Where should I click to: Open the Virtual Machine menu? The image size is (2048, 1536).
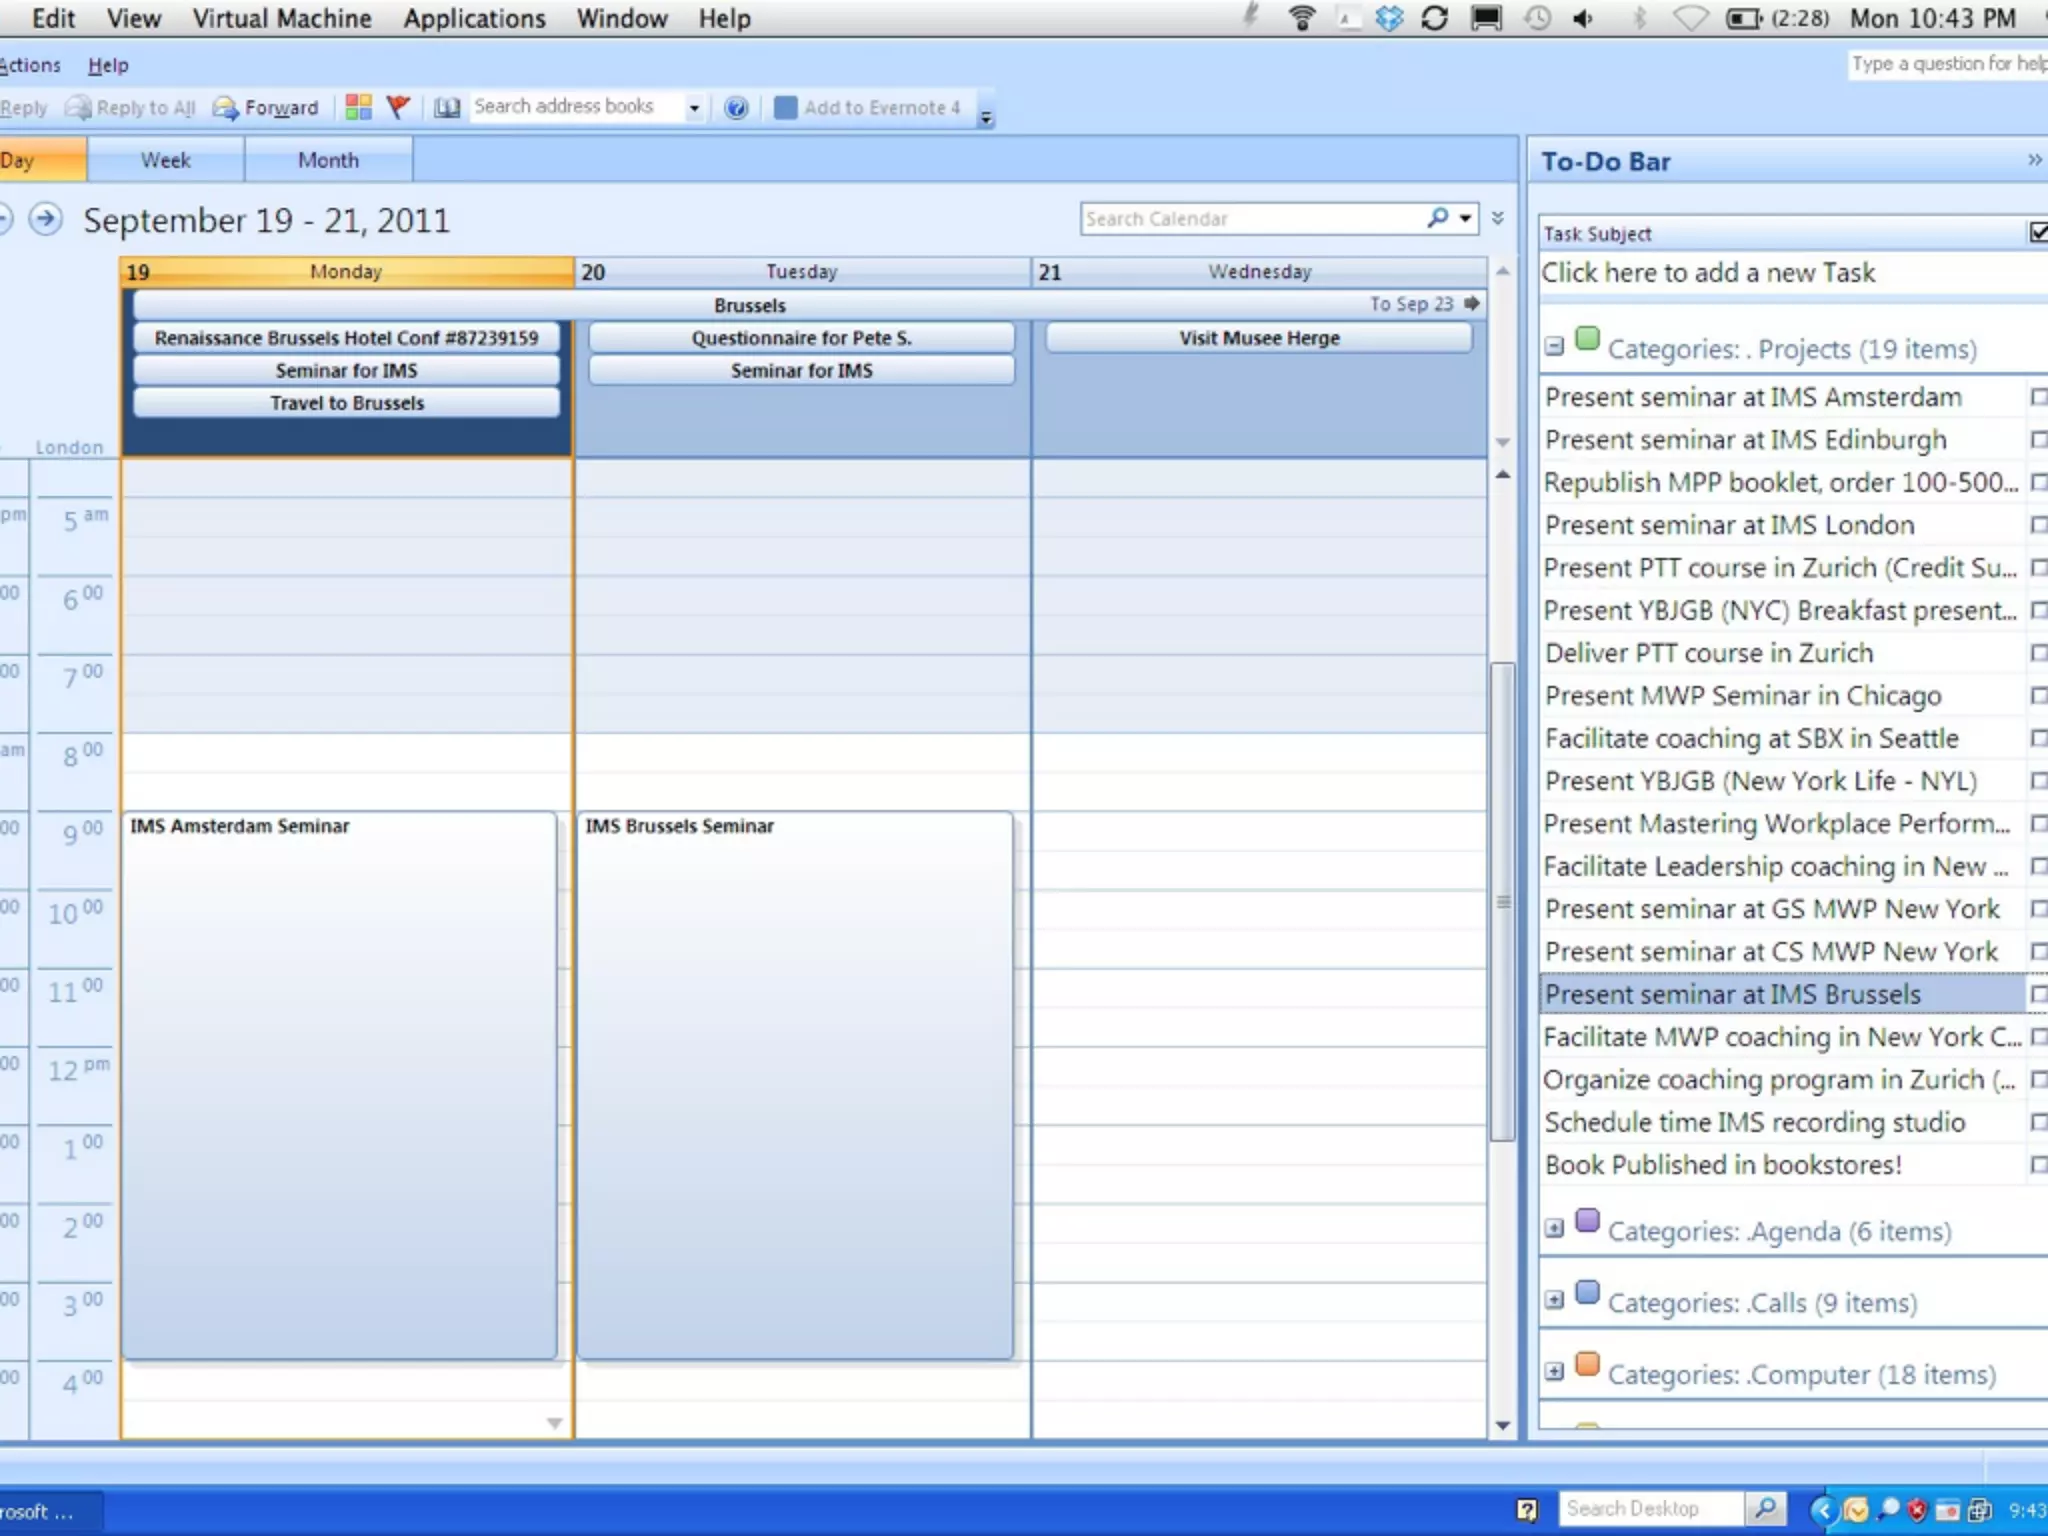(x=281, y=18)
